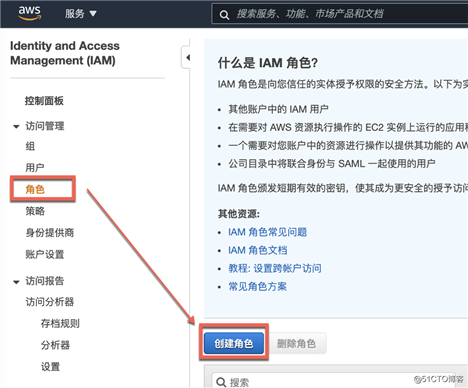Image resolution: width=468 pixels, height=388 pixels.
Task: Collapse the IAM sidebar with arrow handle
Action: pos(186,58)
